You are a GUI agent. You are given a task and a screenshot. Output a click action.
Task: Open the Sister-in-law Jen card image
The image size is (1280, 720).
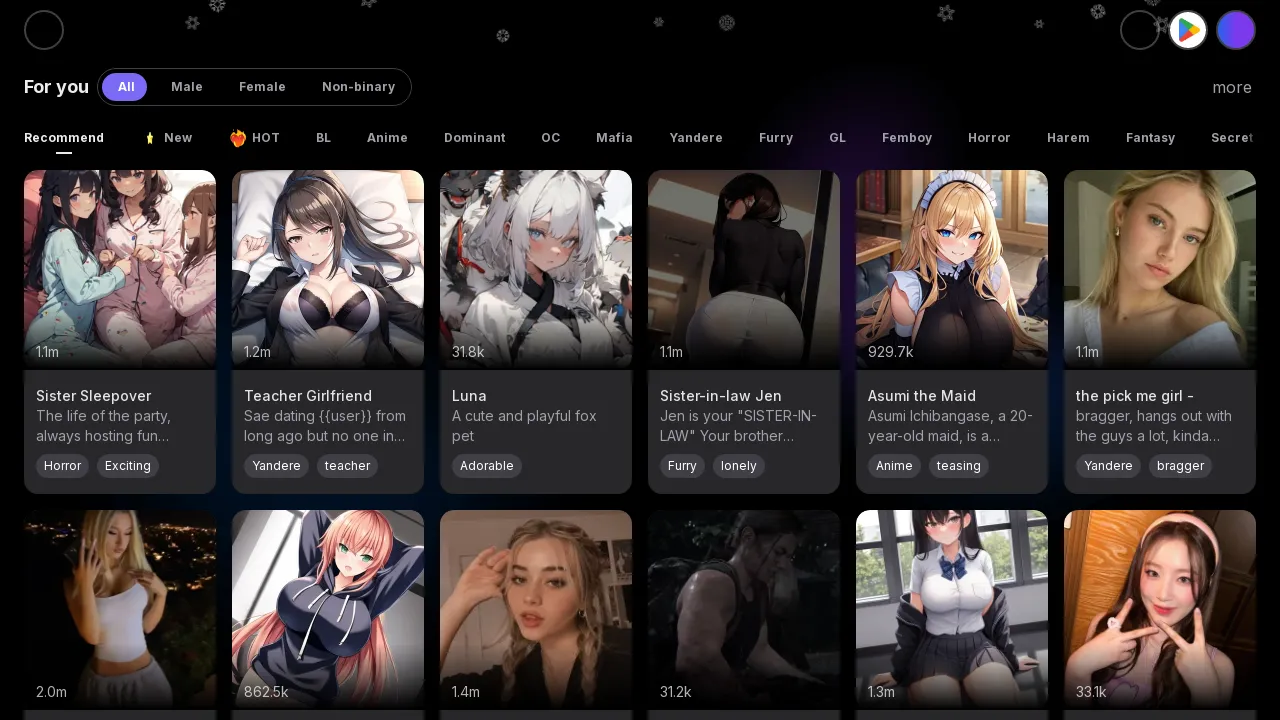[744, 270]
